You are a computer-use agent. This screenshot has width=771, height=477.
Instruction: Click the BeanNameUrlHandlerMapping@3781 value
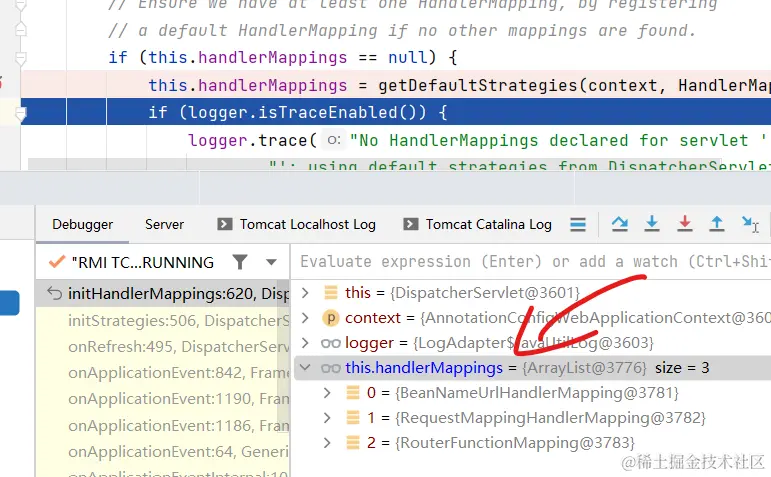click(537, 393)
